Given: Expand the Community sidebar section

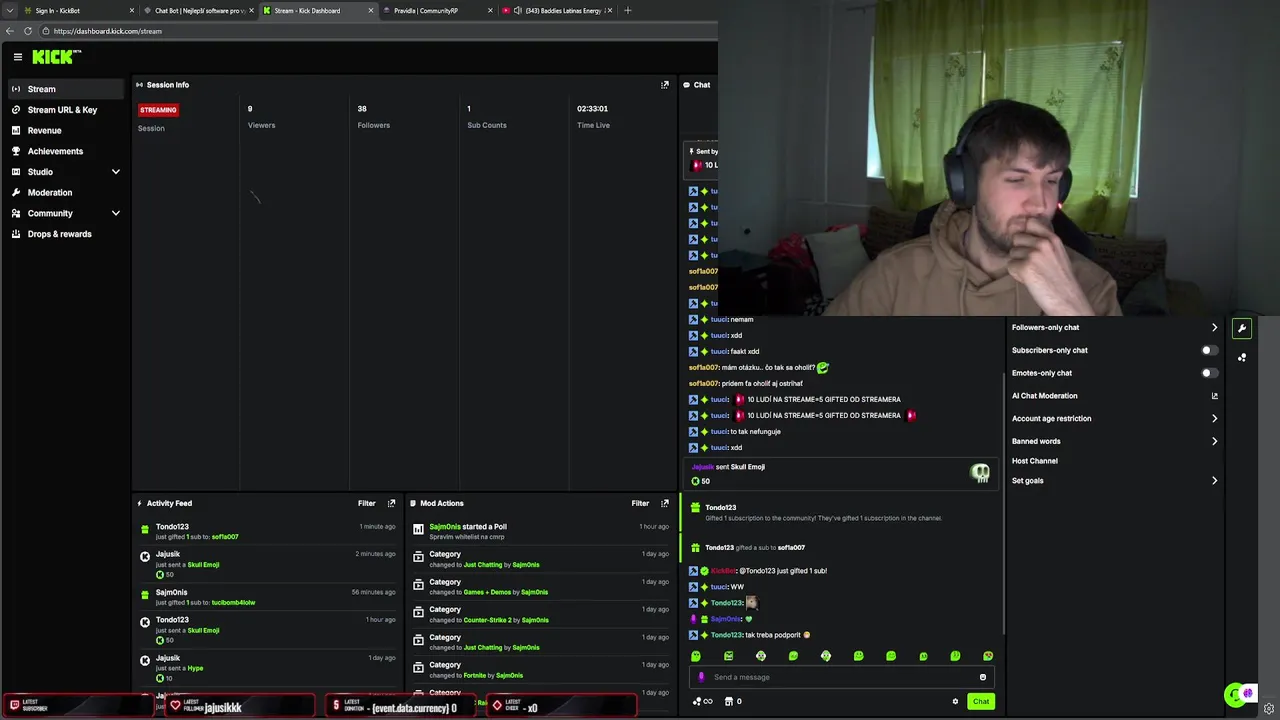Looking at the screenshot, I should 66,213.
